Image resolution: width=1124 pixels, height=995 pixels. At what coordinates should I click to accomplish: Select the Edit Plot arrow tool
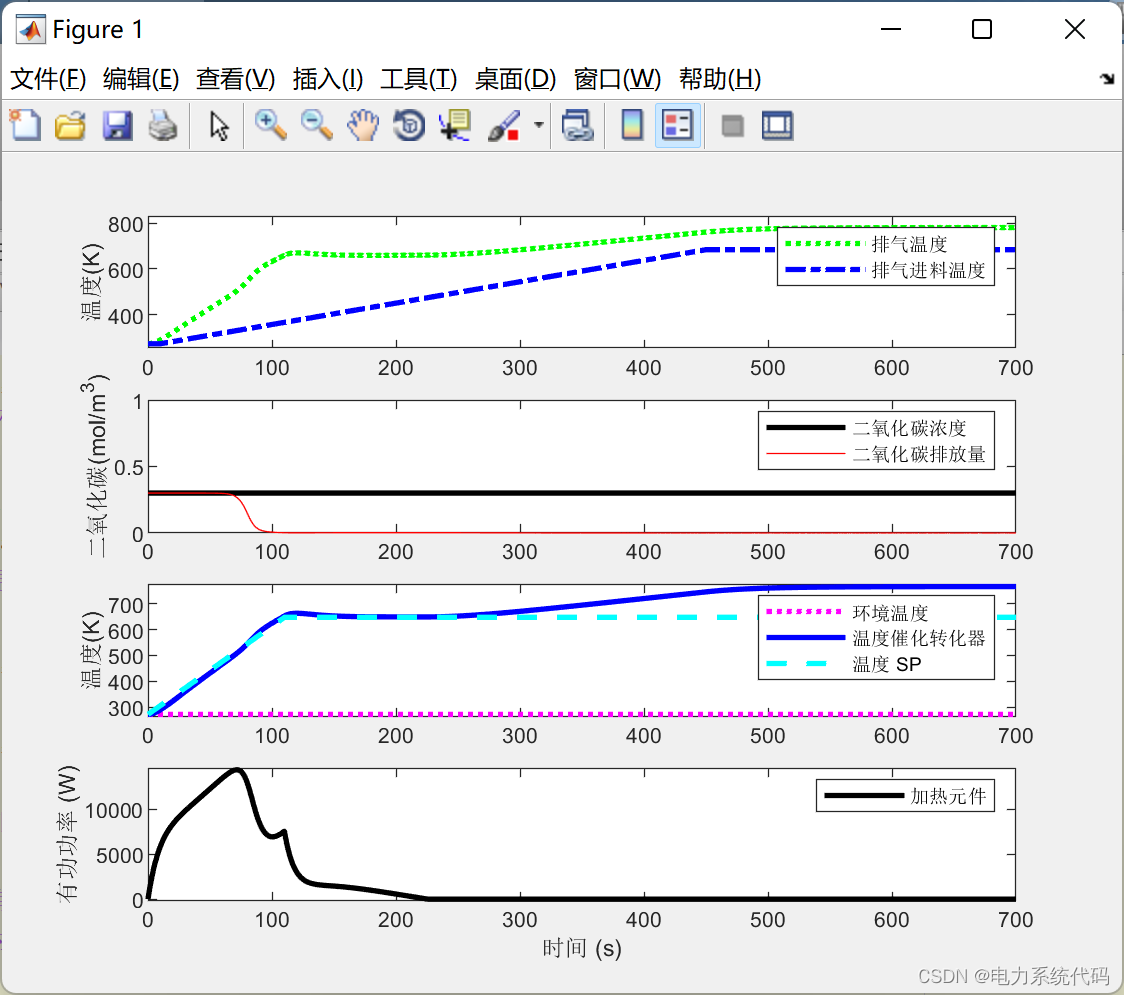[219, 125]
